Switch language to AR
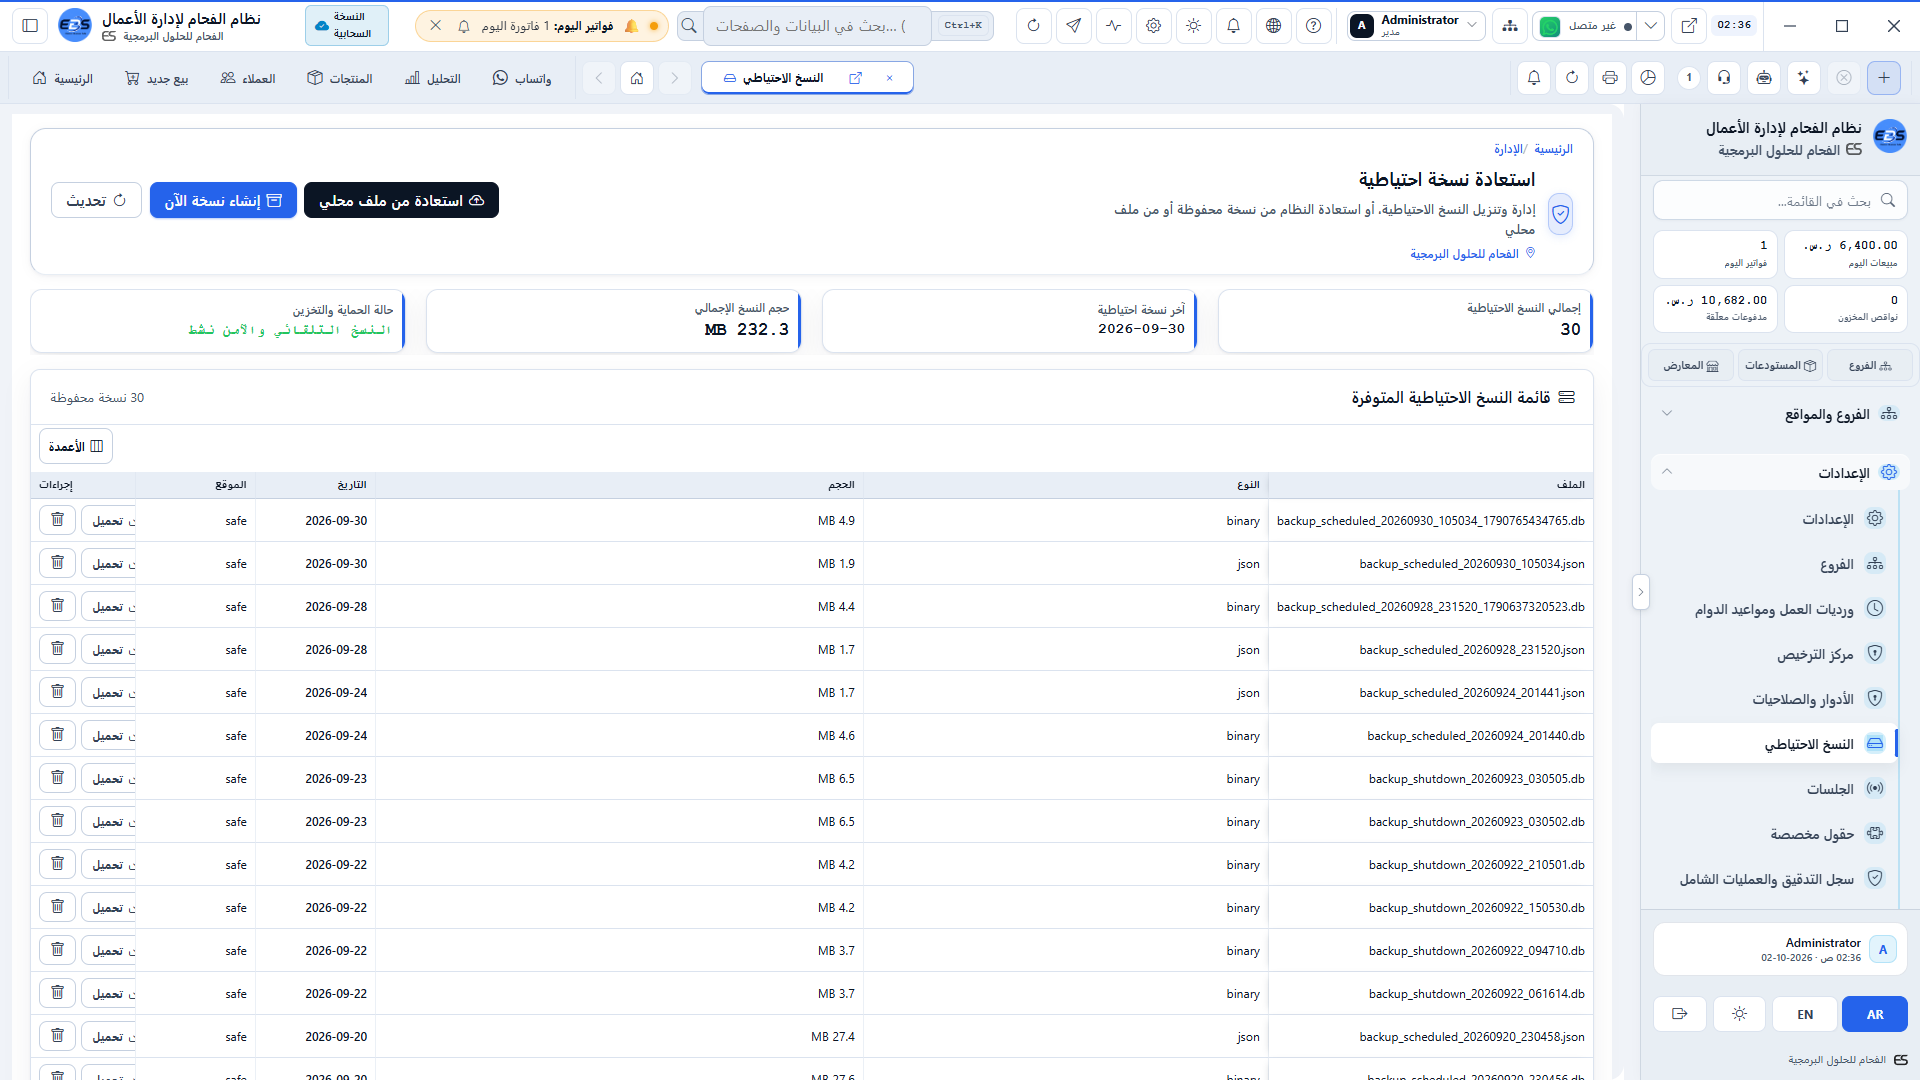Viewport: 1920px width, 1080px height. pyautogui.click(x=1875, y=1014)
